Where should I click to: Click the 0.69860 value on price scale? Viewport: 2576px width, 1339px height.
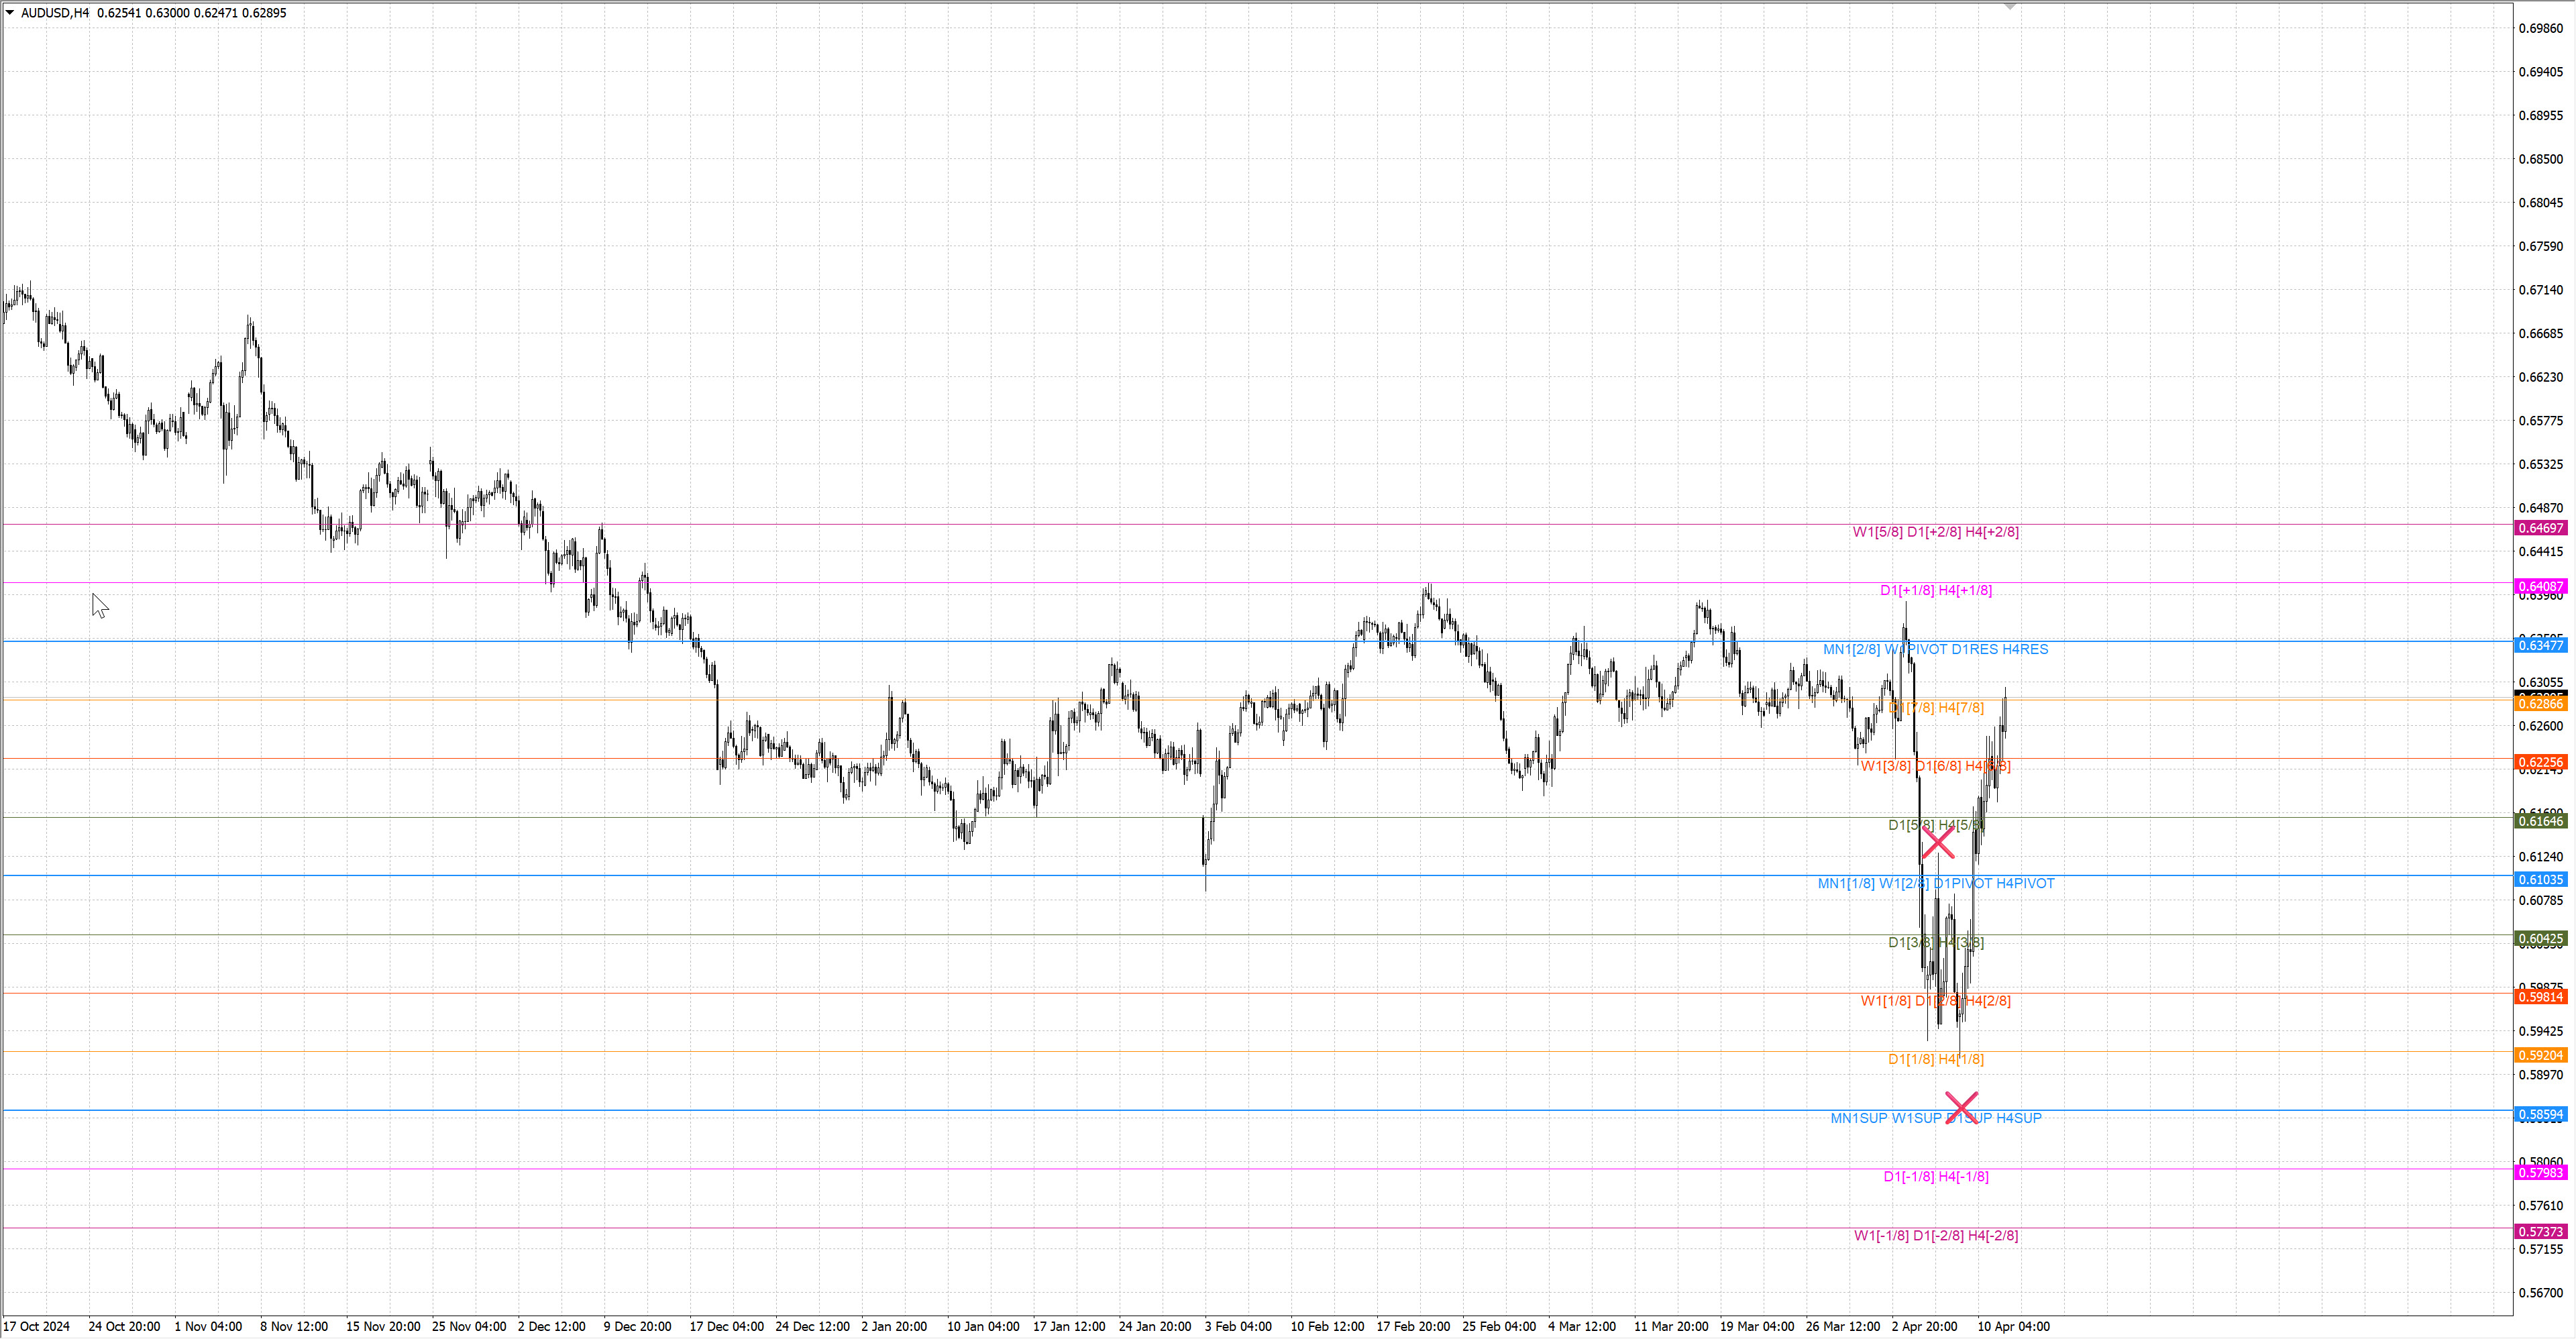pos(2540,28)
